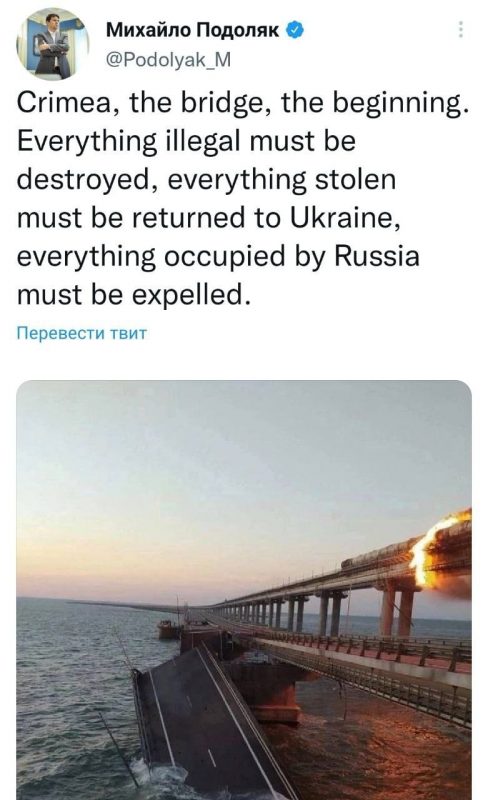Open the @Podolyak_M handle link
Screen dimensions: 488x800
point(168,60)
